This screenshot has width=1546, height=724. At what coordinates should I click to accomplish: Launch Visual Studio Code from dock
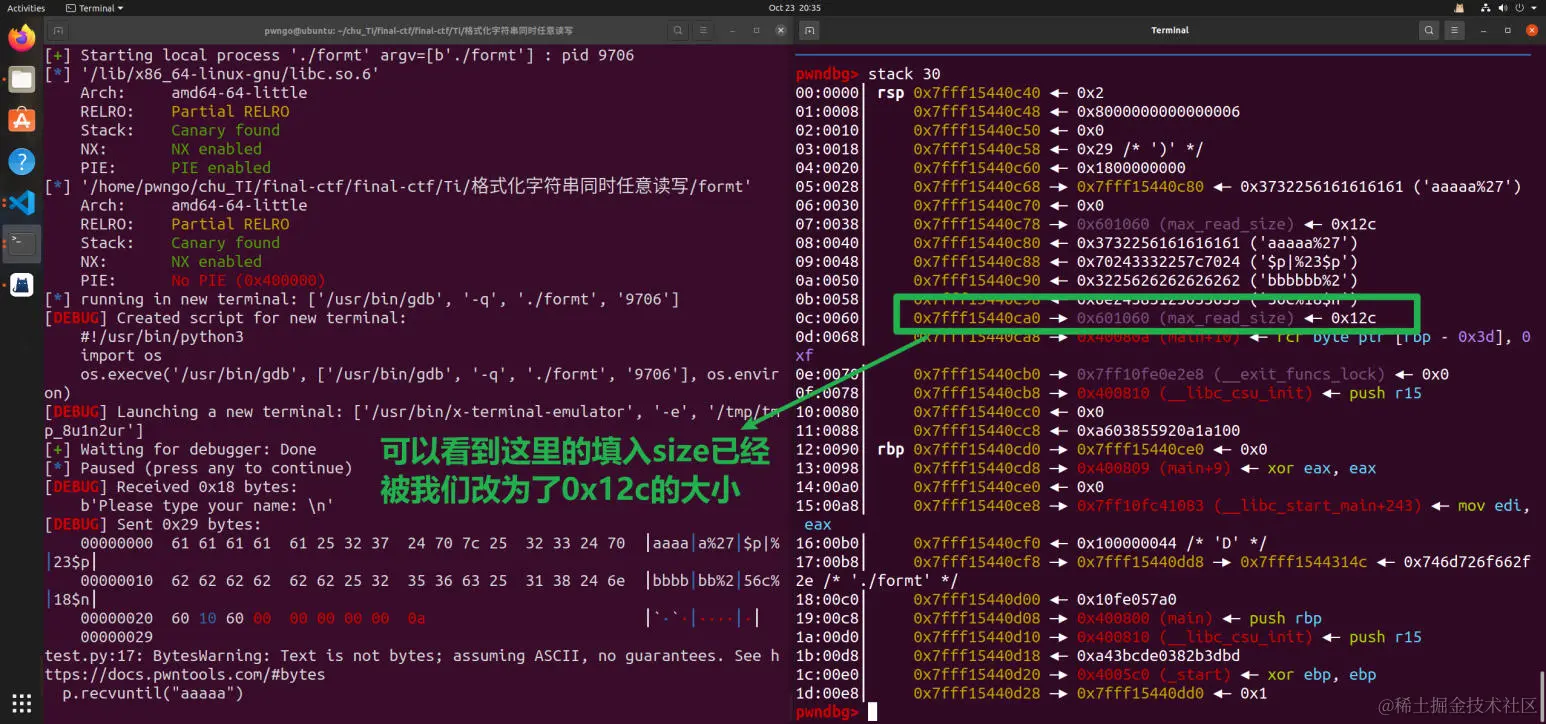click(x=21, y=203)
